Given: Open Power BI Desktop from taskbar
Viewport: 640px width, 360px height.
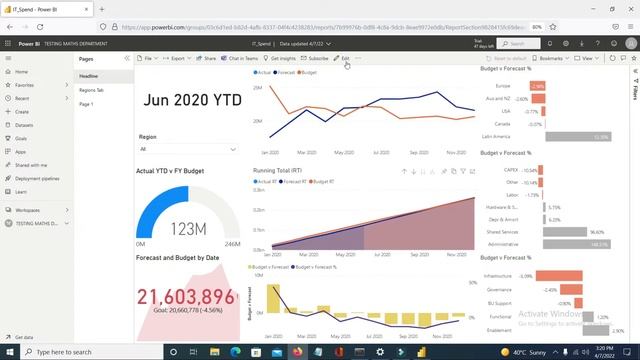Looking at the screenshot, I should coord(422,352).
